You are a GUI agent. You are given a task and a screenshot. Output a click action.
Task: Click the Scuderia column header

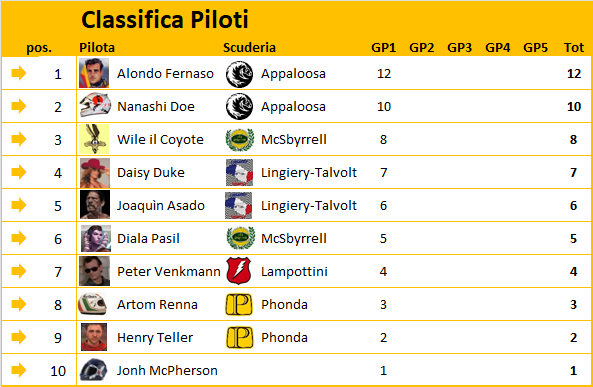pyautogui.click(x=249, y=48)
